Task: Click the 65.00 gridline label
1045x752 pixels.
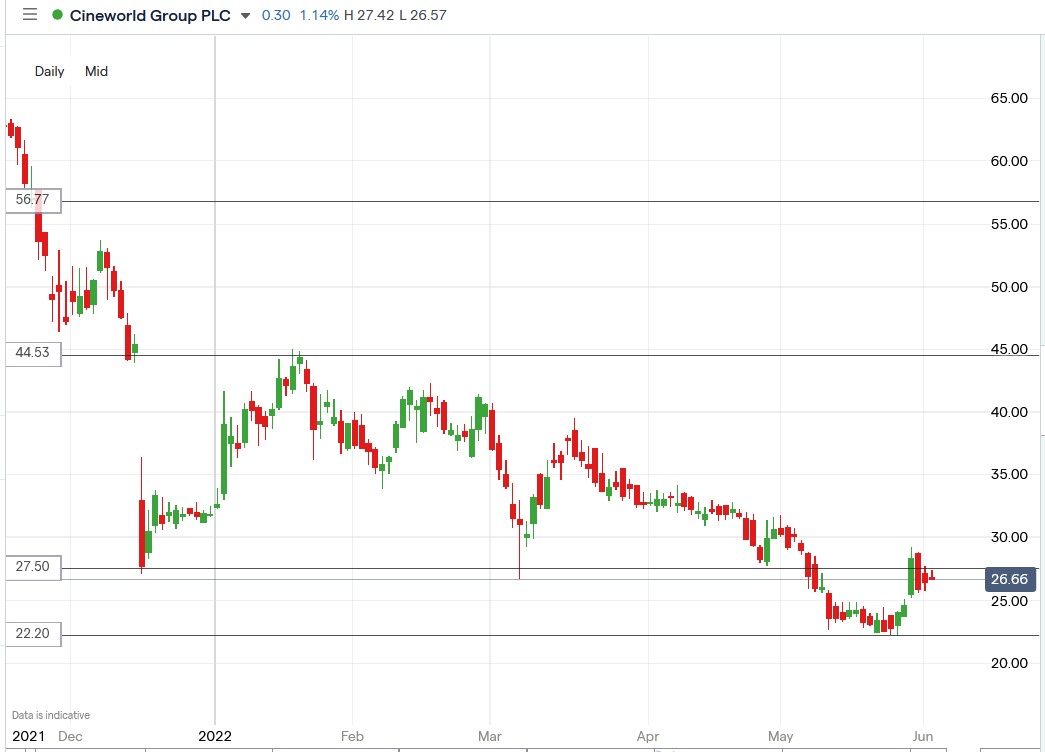Action: coord(1008,98)
